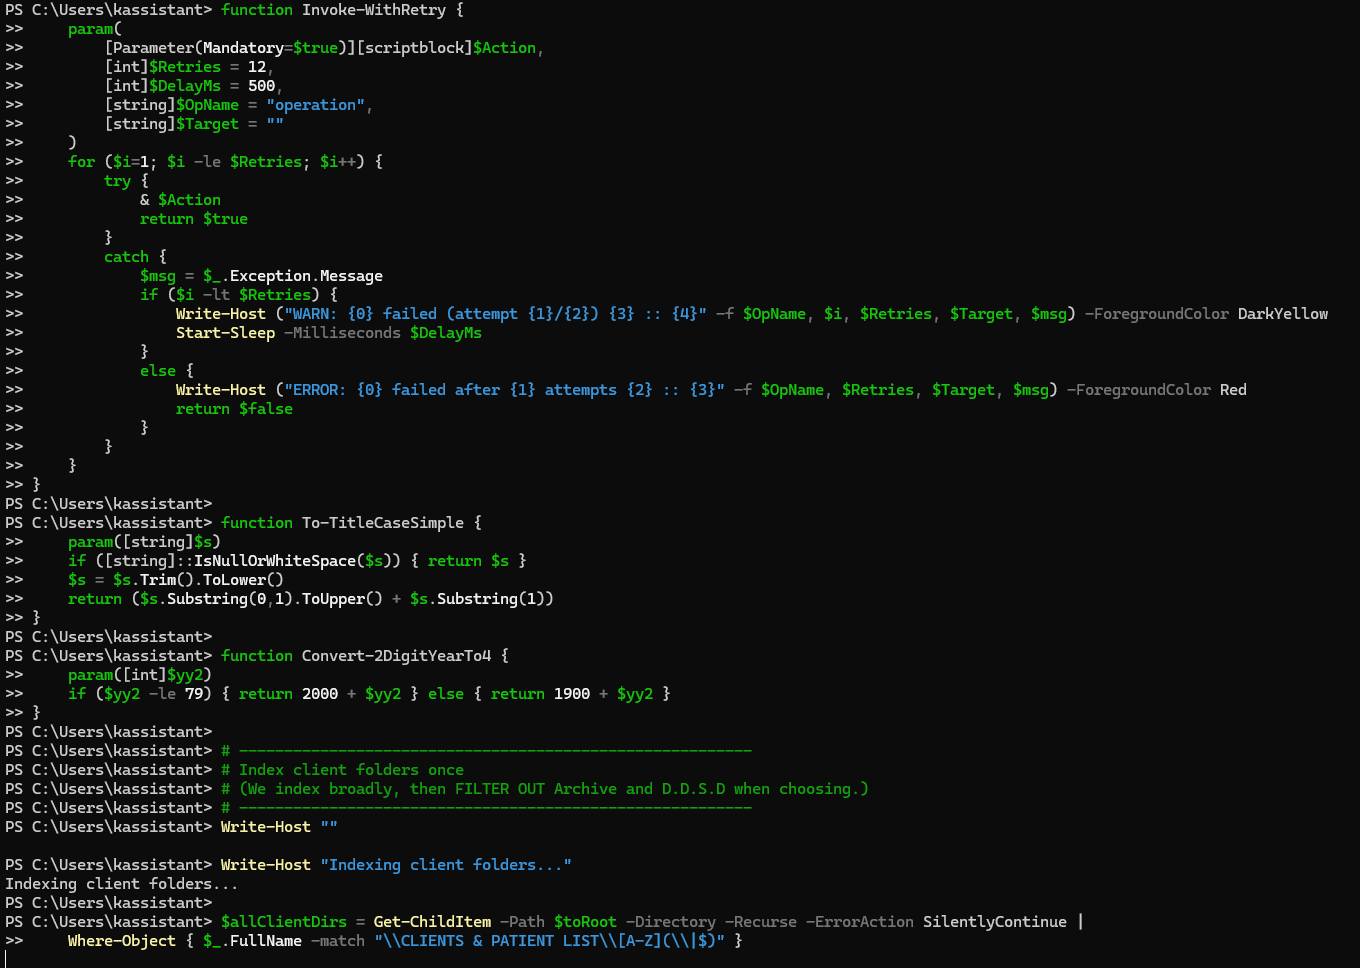Select the $Retries default value 12
This screenshot has width=1360, height=968.
(x=257, y=67)
